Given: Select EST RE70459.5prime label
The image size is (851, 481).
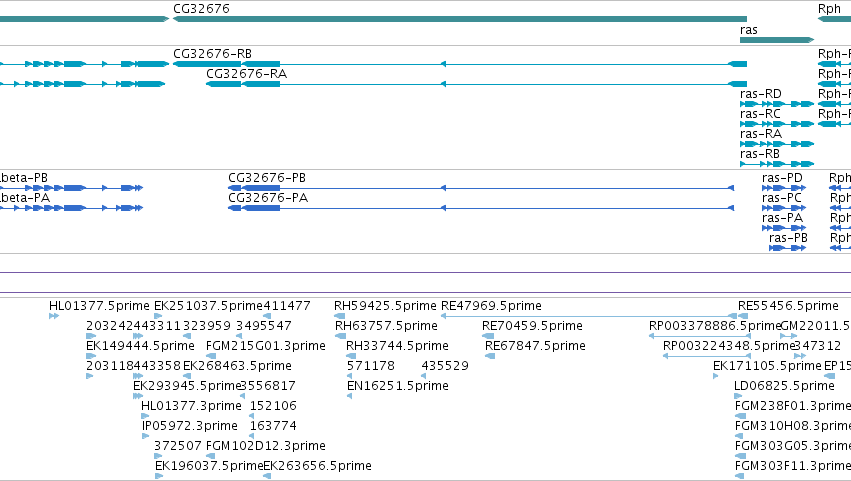Looking at the screenshot, I should [x=532, y=326].
